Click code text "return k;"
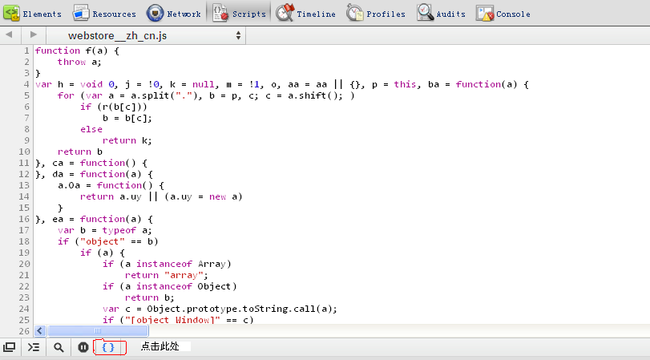Viewport: 650px width, 360px height. click(x=127, y=141)
